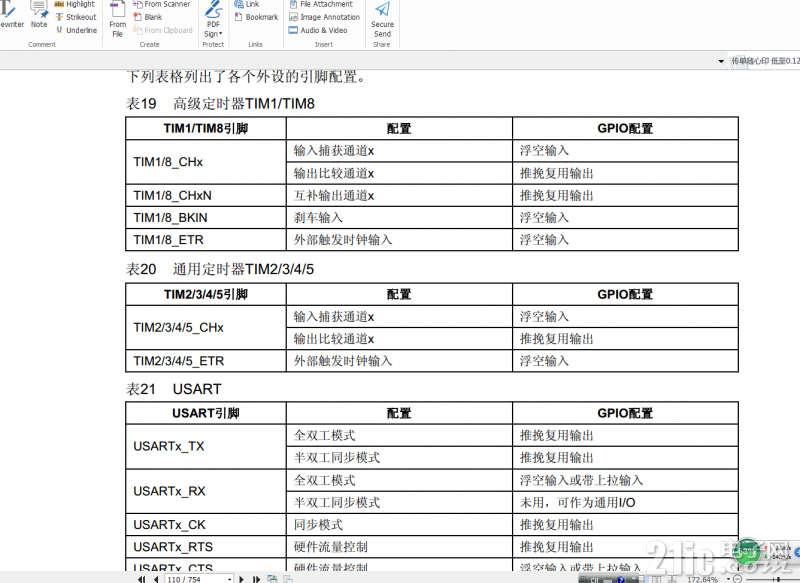Image resolution: width=800 pixels, height=583 pixels.
Task: Apply the Strikeout markup tool
Action: coord(76,17)
